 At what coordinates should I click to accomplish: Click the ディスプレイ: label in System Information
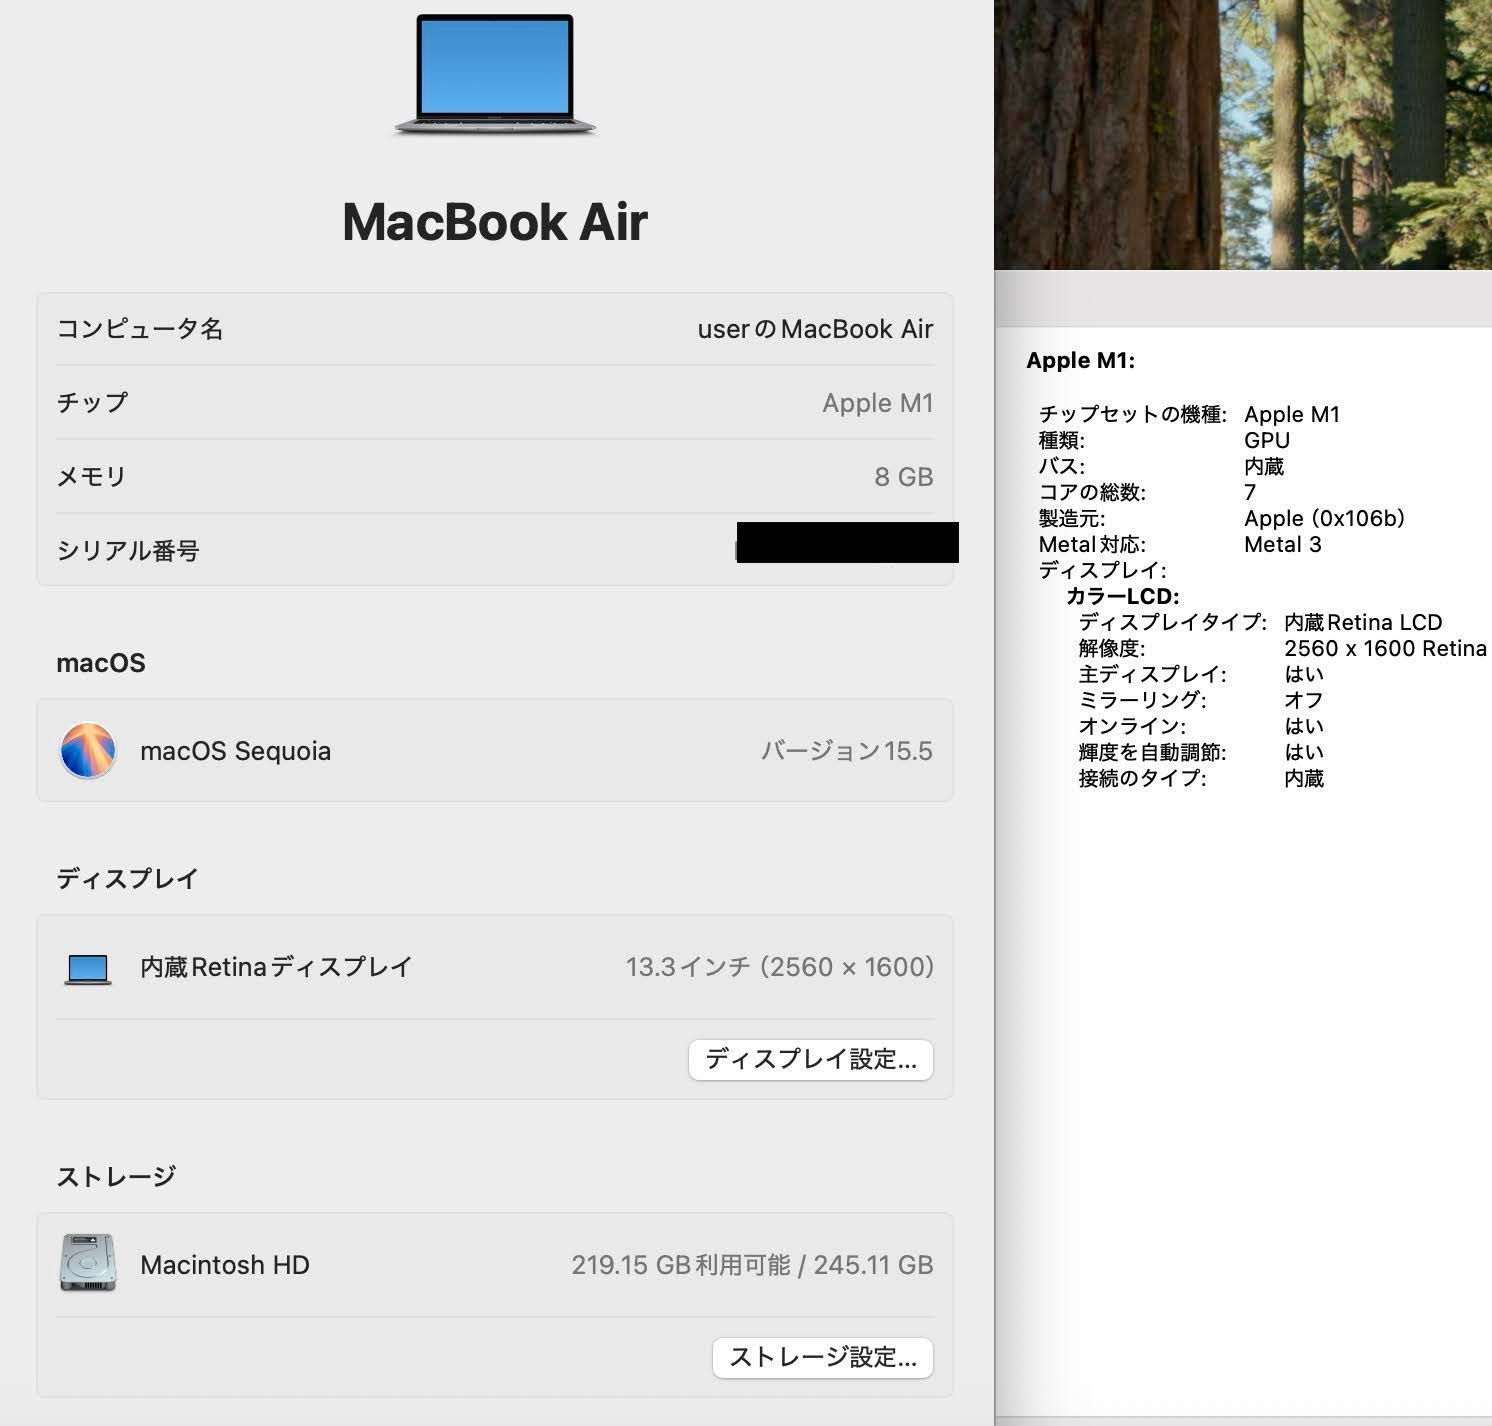click(1103, 570)
